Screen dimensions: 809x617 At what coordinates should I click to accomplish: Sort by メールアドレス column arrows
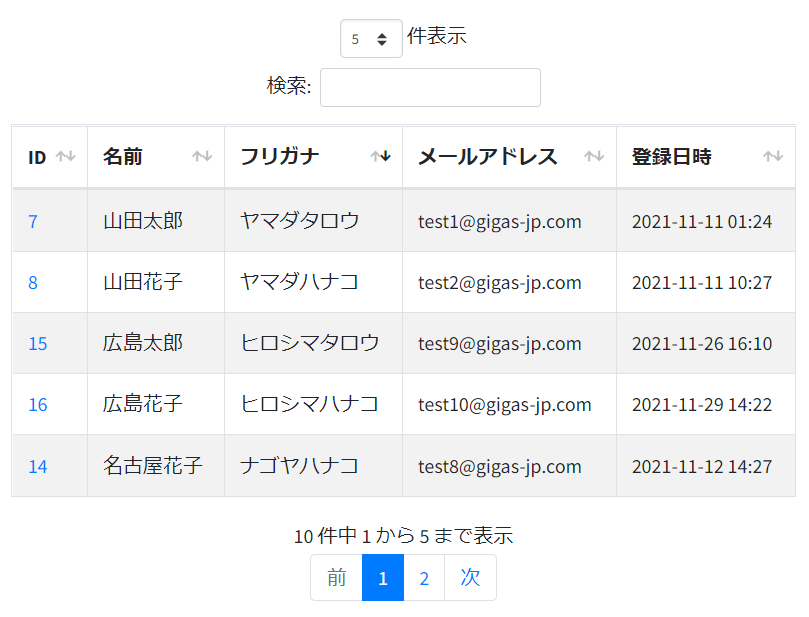[594, 156]
